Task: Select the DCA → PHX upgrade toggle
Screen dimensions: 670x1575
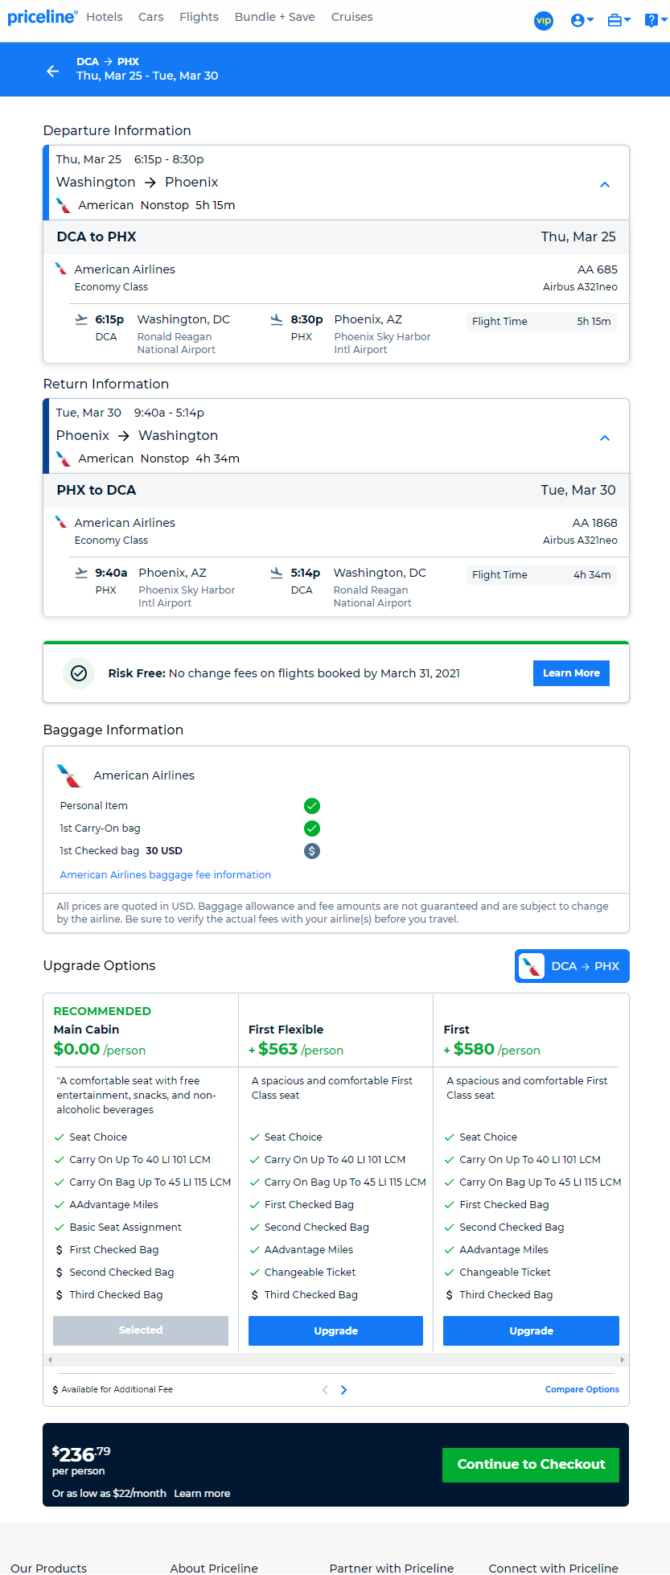Action: 572,966
